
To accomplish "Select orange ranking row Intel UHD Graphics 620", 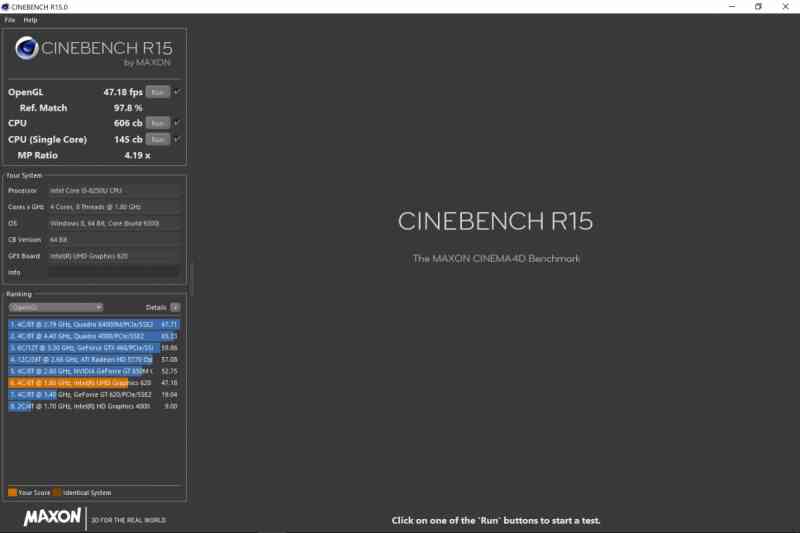I will tap(94, 383).
